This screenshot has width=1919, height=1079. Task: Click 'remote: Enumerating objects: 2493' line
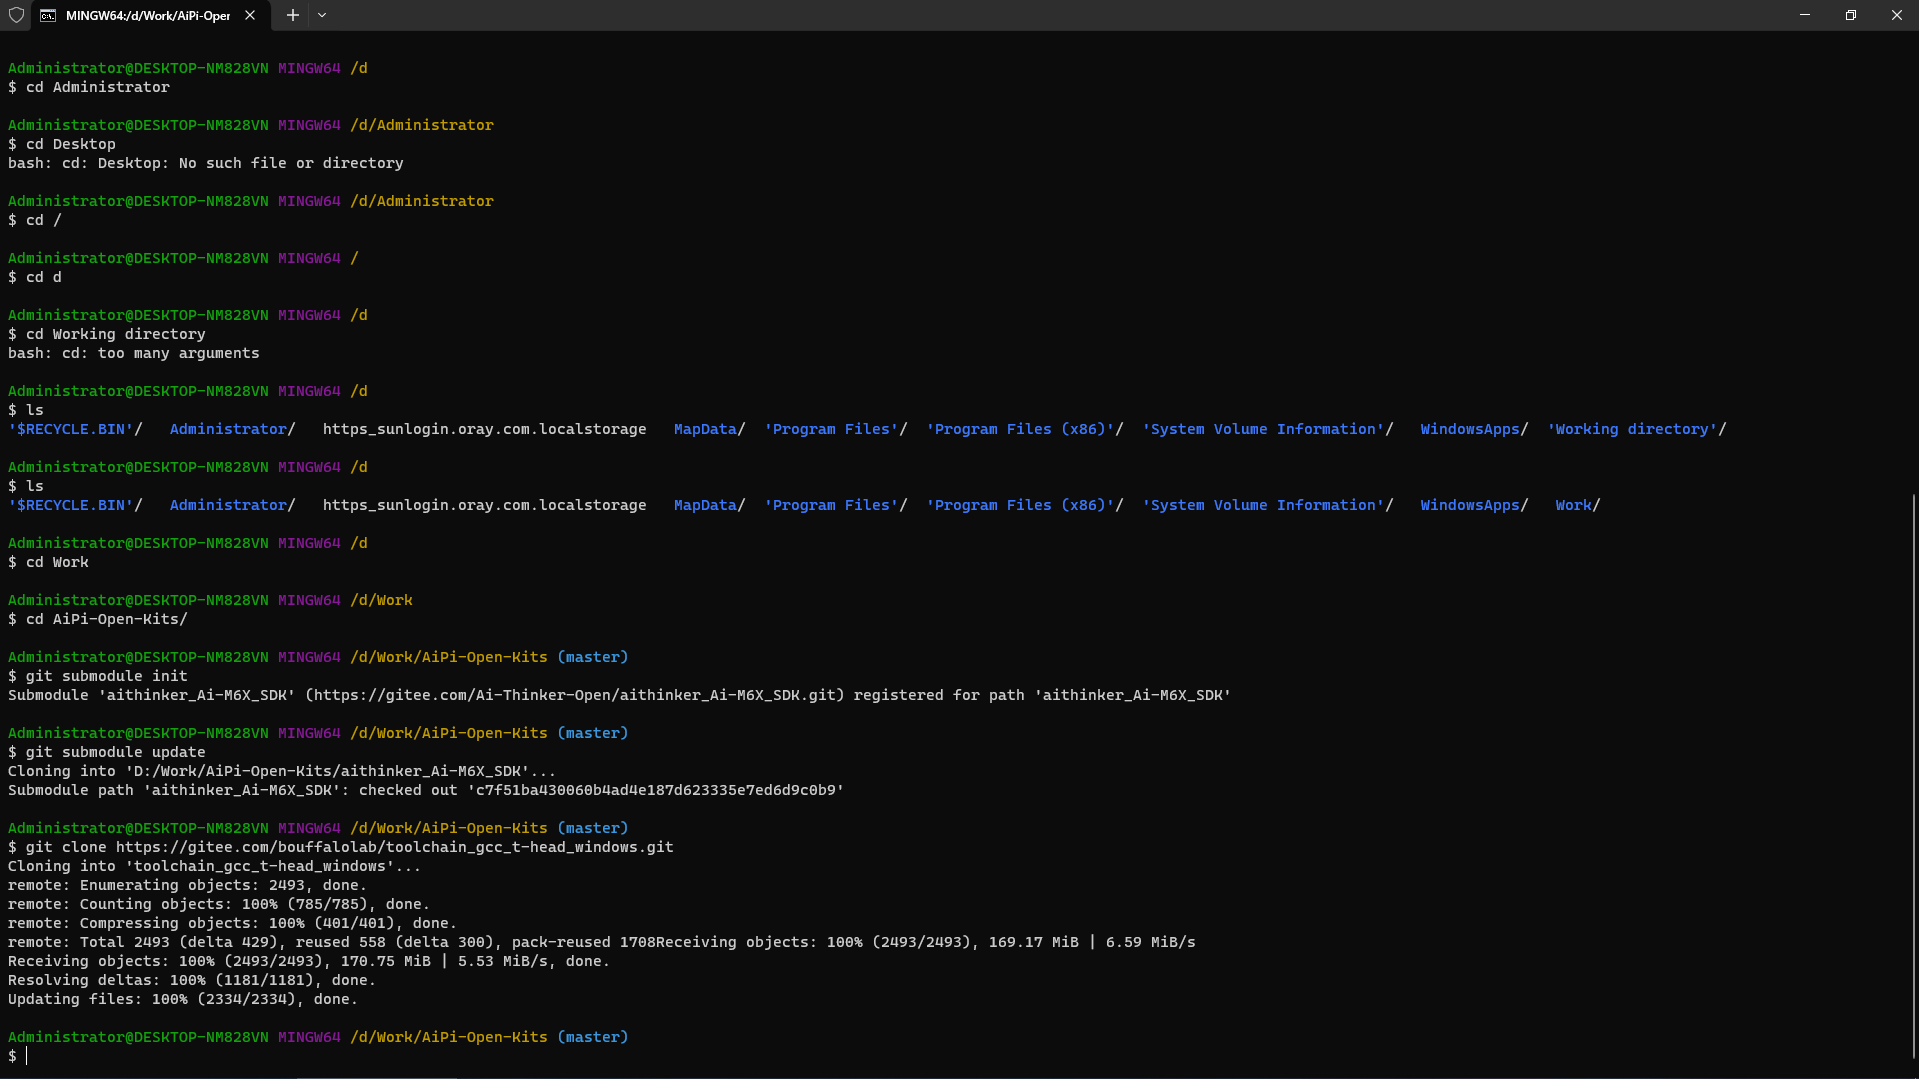point(188,885)
